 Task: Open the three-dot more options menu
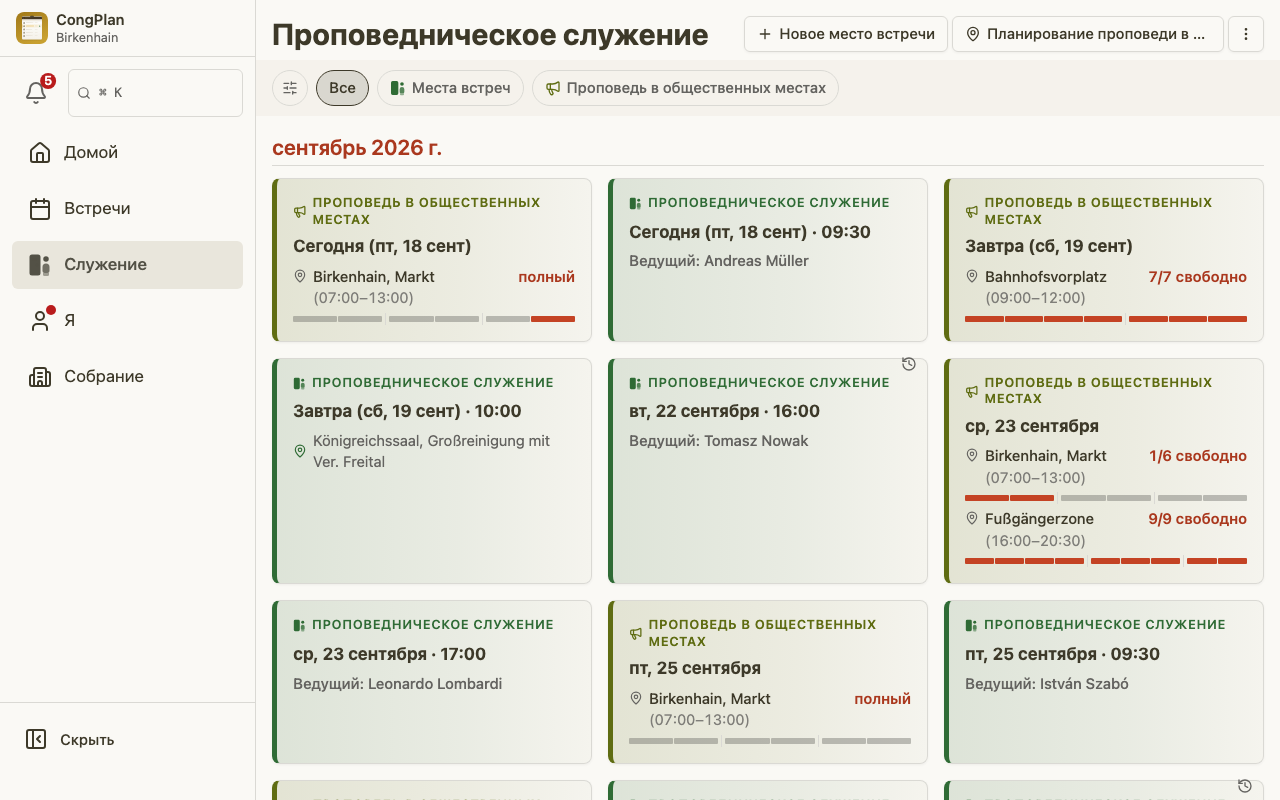click(1246, 34)
